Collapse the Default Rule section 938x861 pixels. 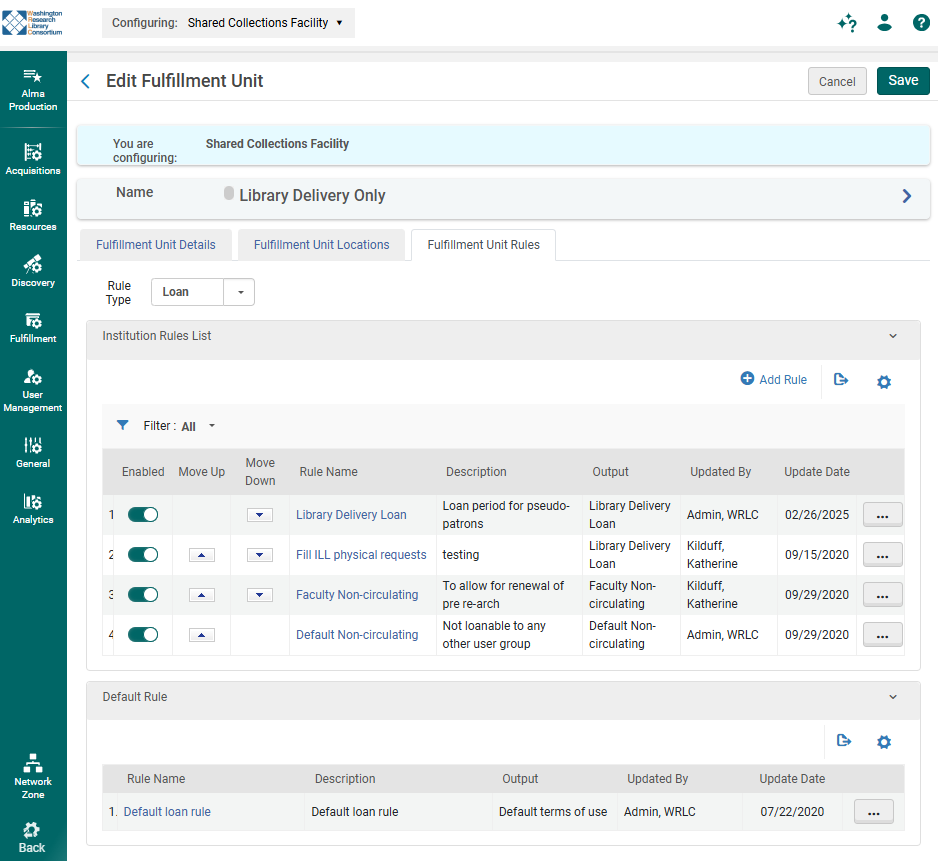coord(893,697)
